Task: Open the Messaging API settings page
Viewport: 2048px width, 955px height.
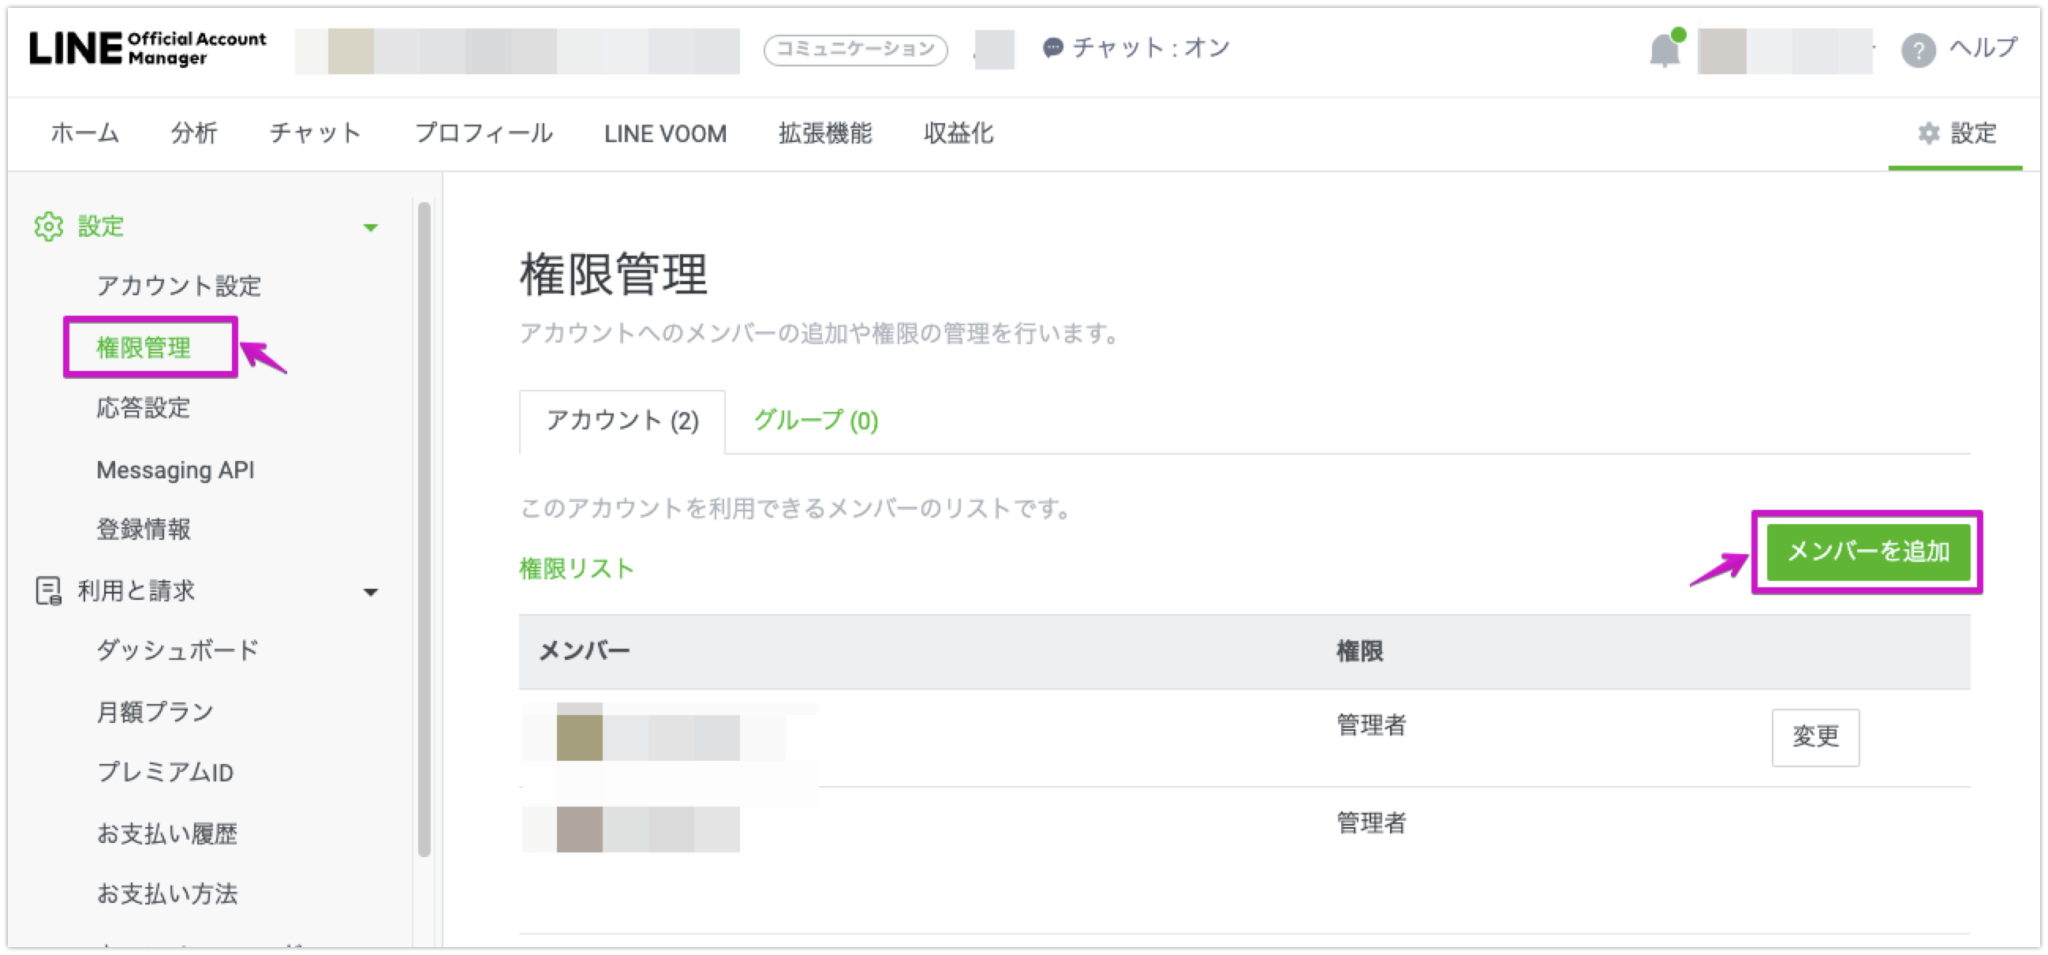Action: [175, 469]
